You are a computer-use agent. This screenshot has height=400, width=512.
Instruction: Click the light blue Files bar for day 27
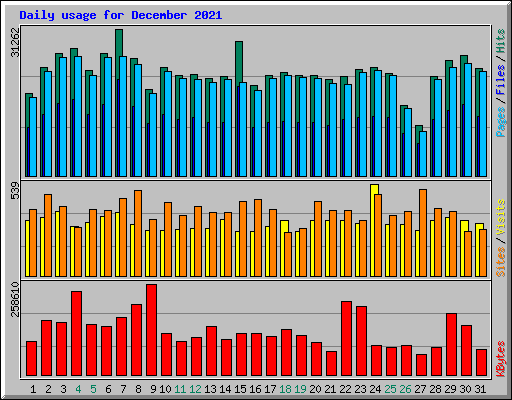(x=423, y=154)
